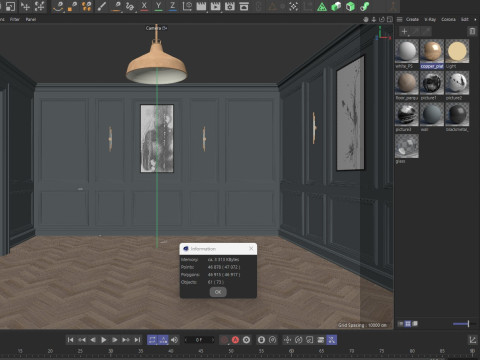Open the timeline graph icon
This screenshot has width=480, height=360.
click(x=473, y=340)
